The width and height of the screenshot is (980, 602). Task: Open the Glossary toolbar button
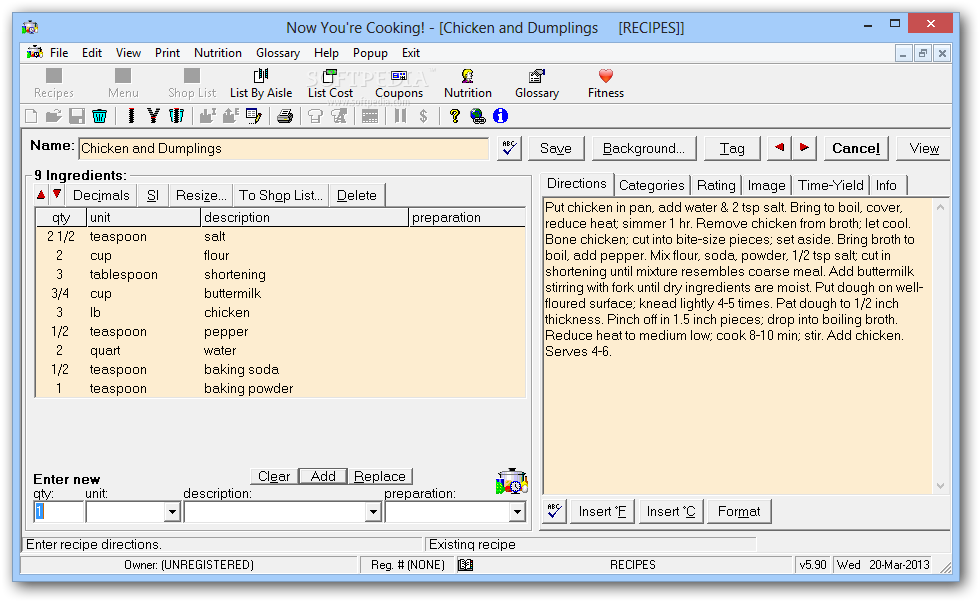tap(537, 84)
